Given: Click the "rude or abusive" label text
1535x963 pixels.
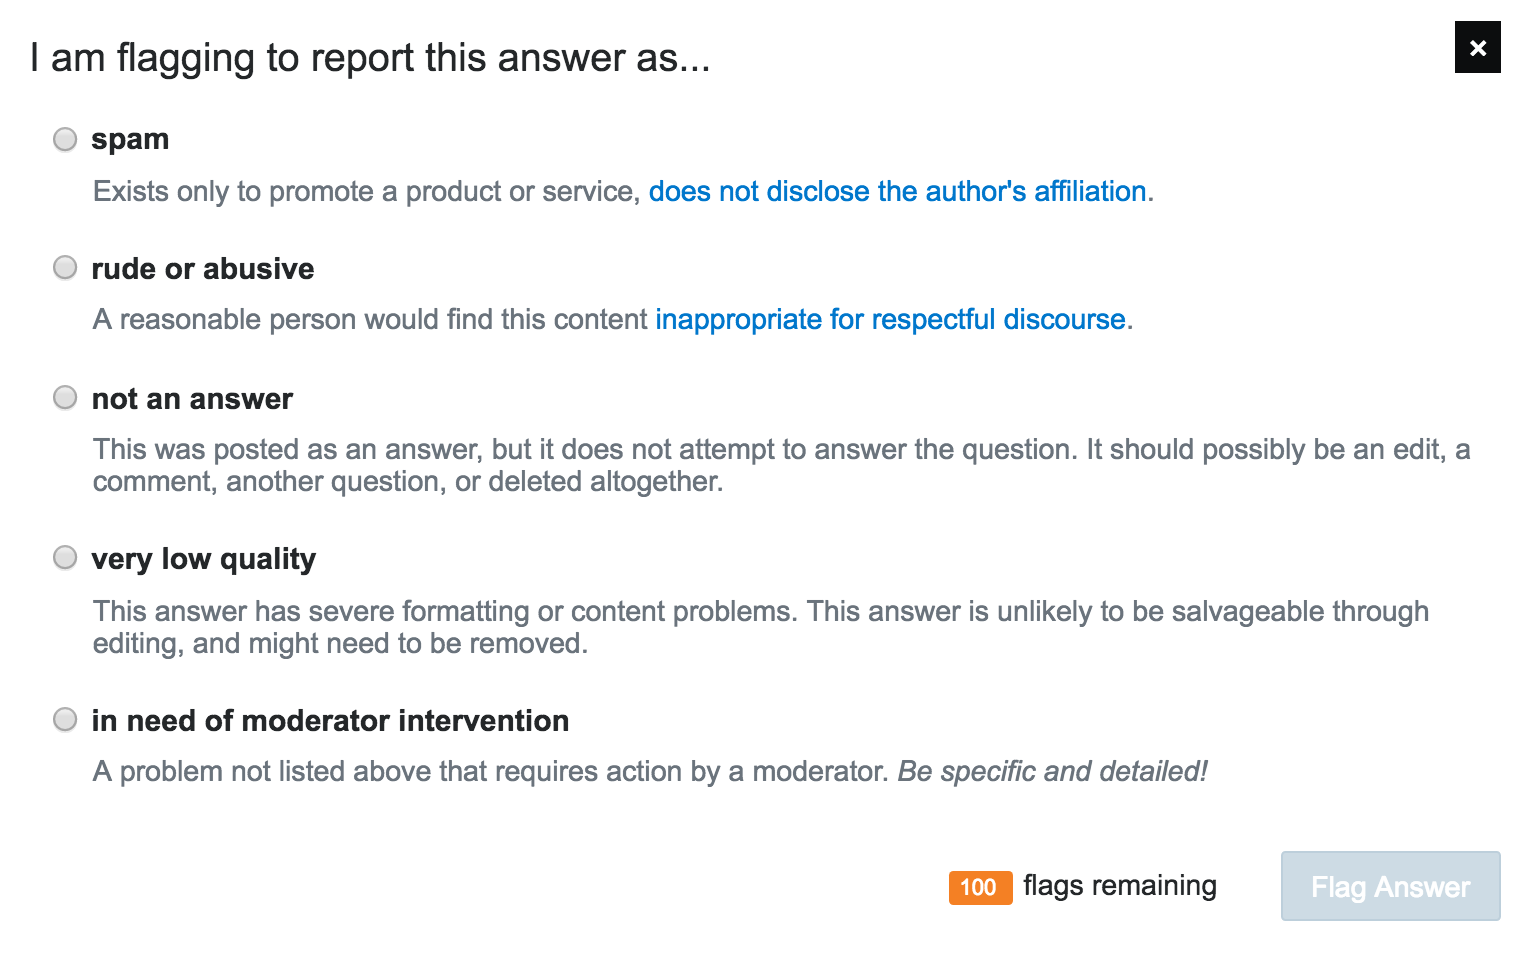Looking at the screenshot, I should pos(202,269).
